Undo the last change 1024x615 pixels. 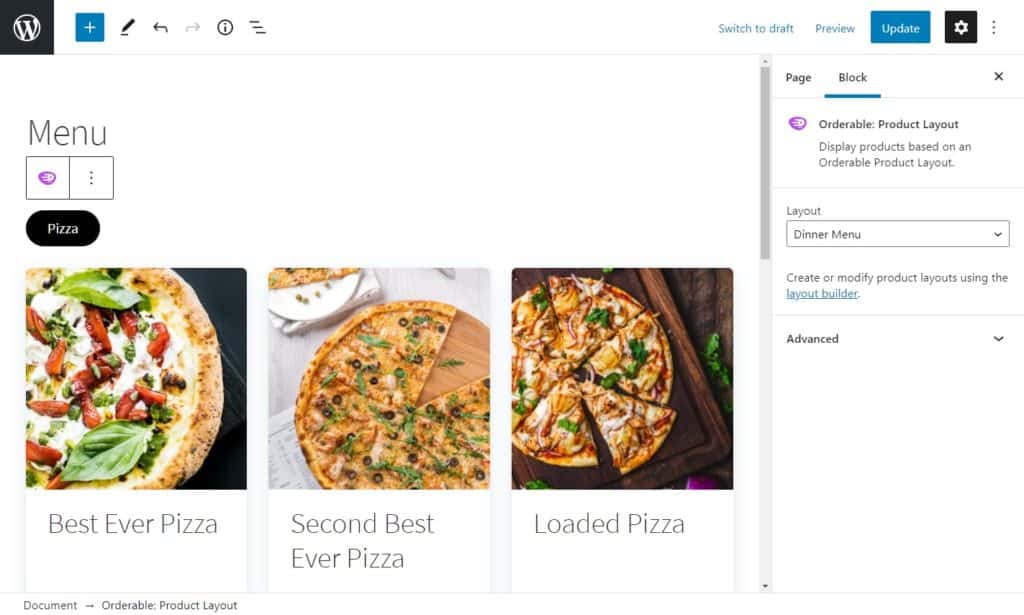tap(160, 27)
